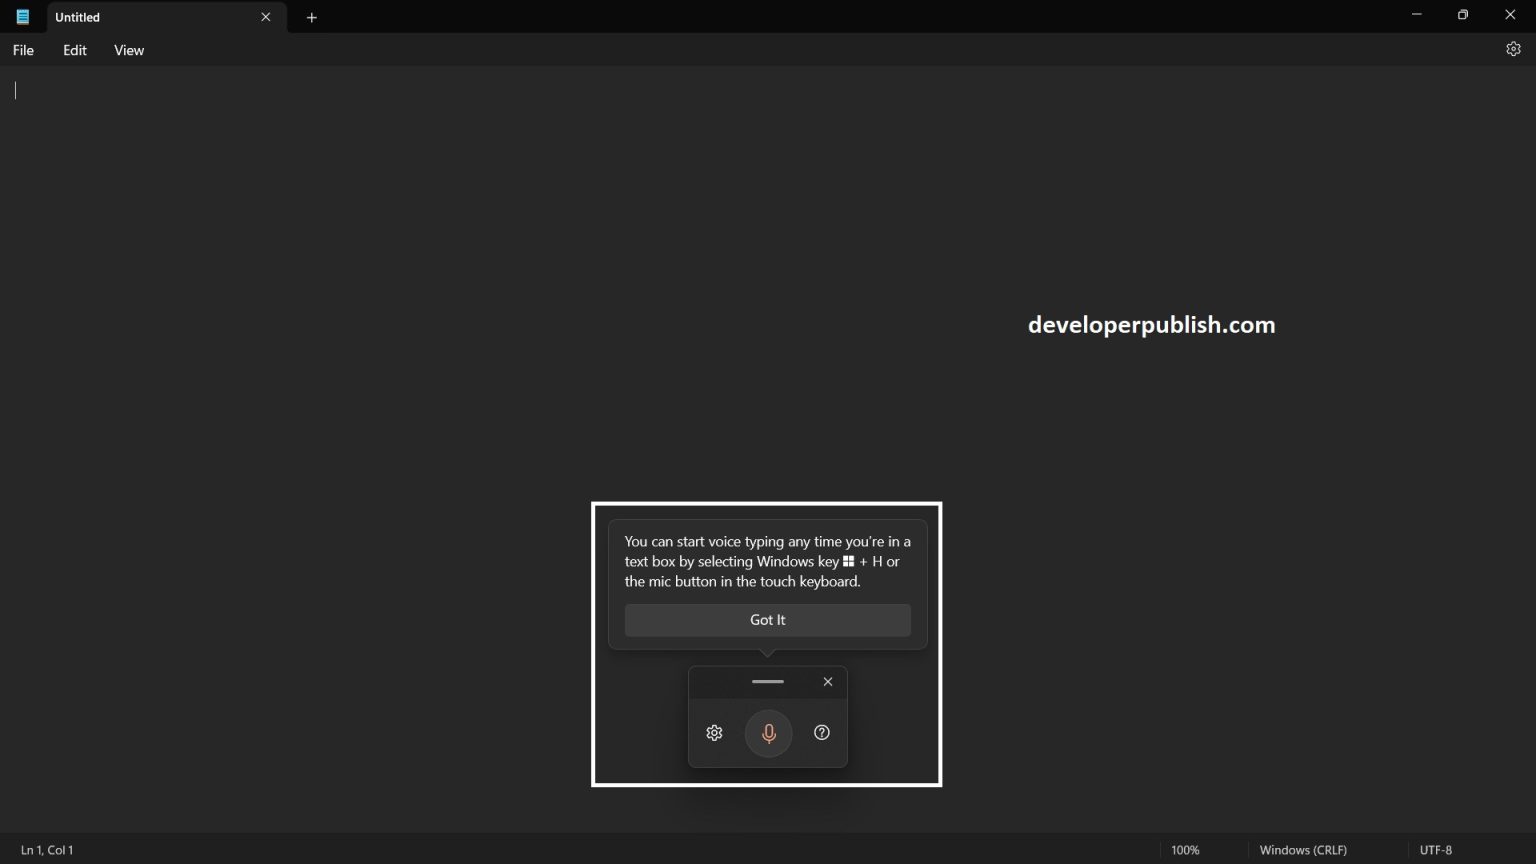Image resolution: width=1536 pixels, height=864 pixels.
Task: Open Notepad settings gear icon
Action: click(x=1513, y=49)
